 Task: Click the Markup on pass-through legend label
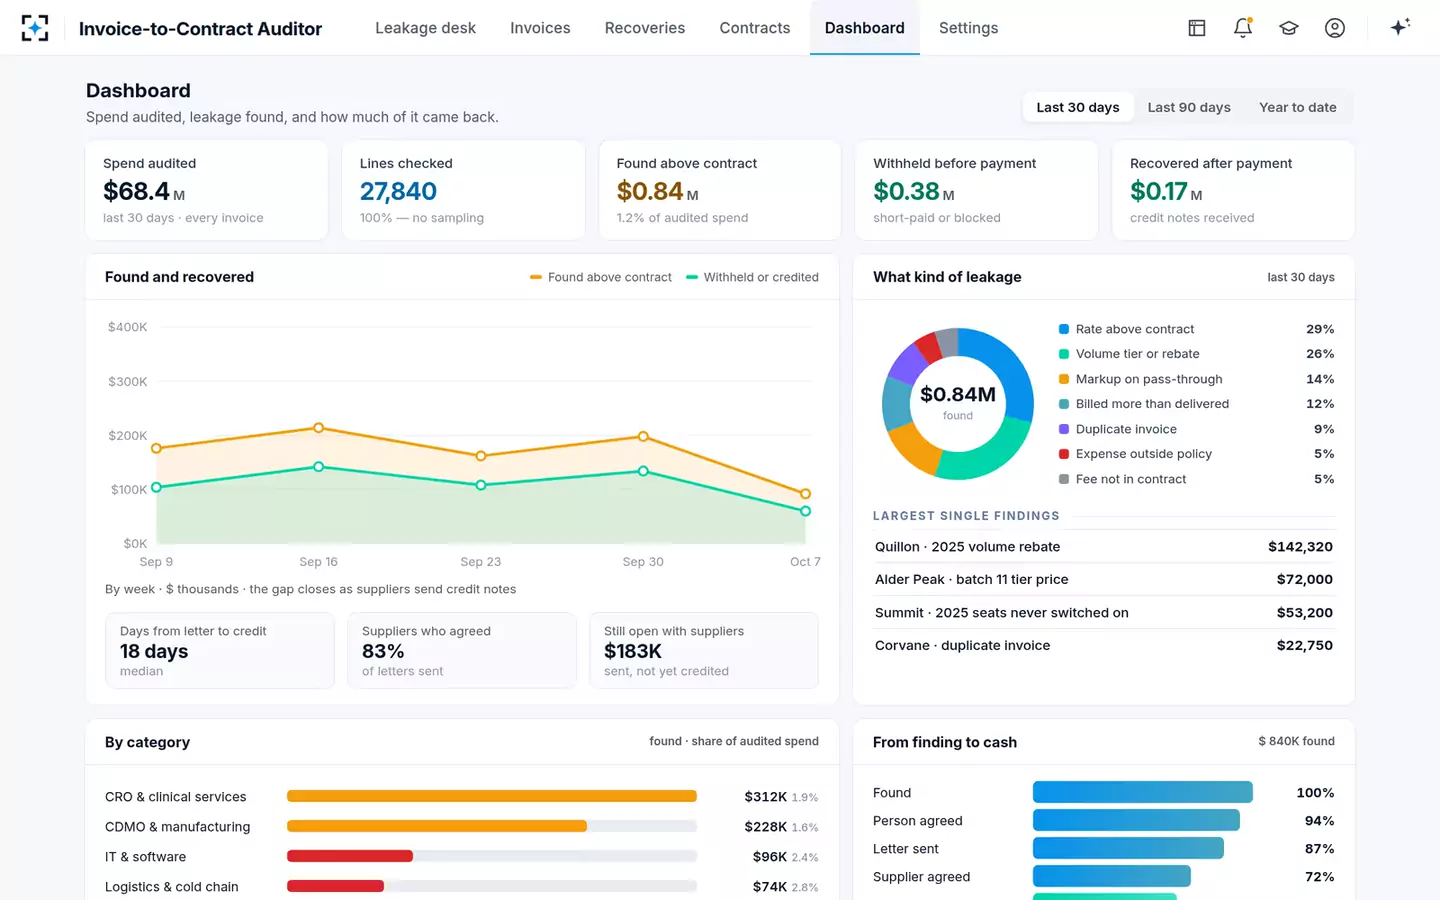[x=1149, y=379]
